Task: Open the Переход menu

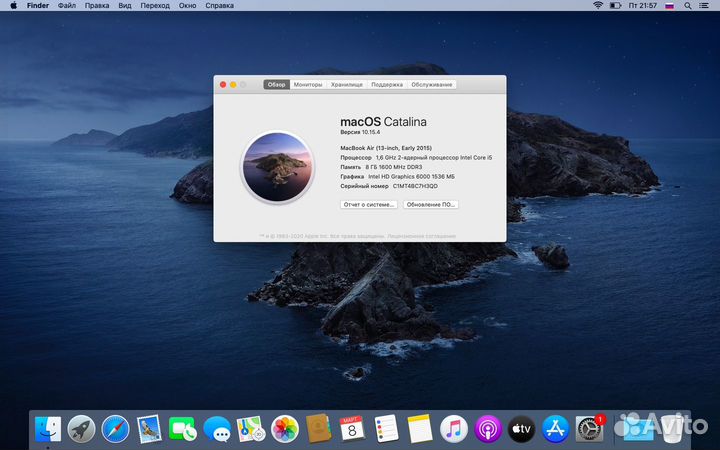Action: [155, 6]
